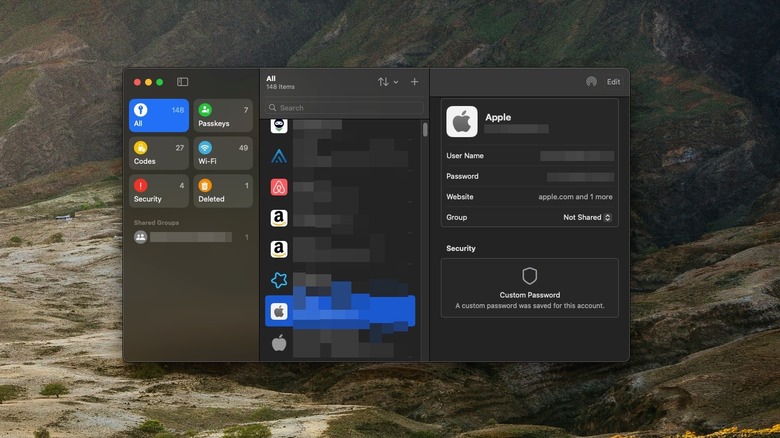Show saved Wi-Fi passwords

coord(223,153)
